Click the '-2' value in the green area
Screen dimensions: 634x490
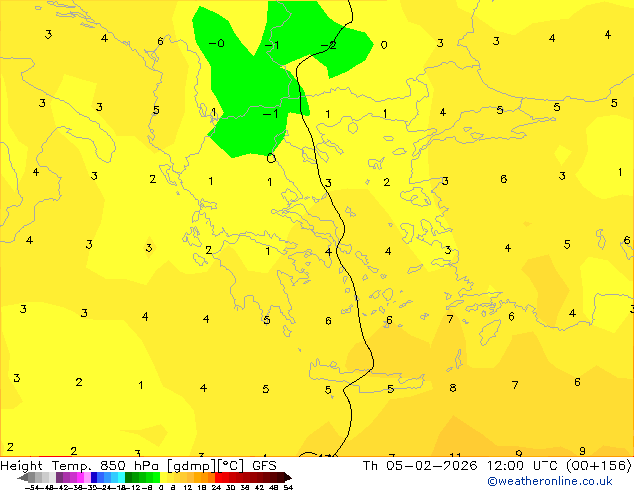click(x=328, y=45)
